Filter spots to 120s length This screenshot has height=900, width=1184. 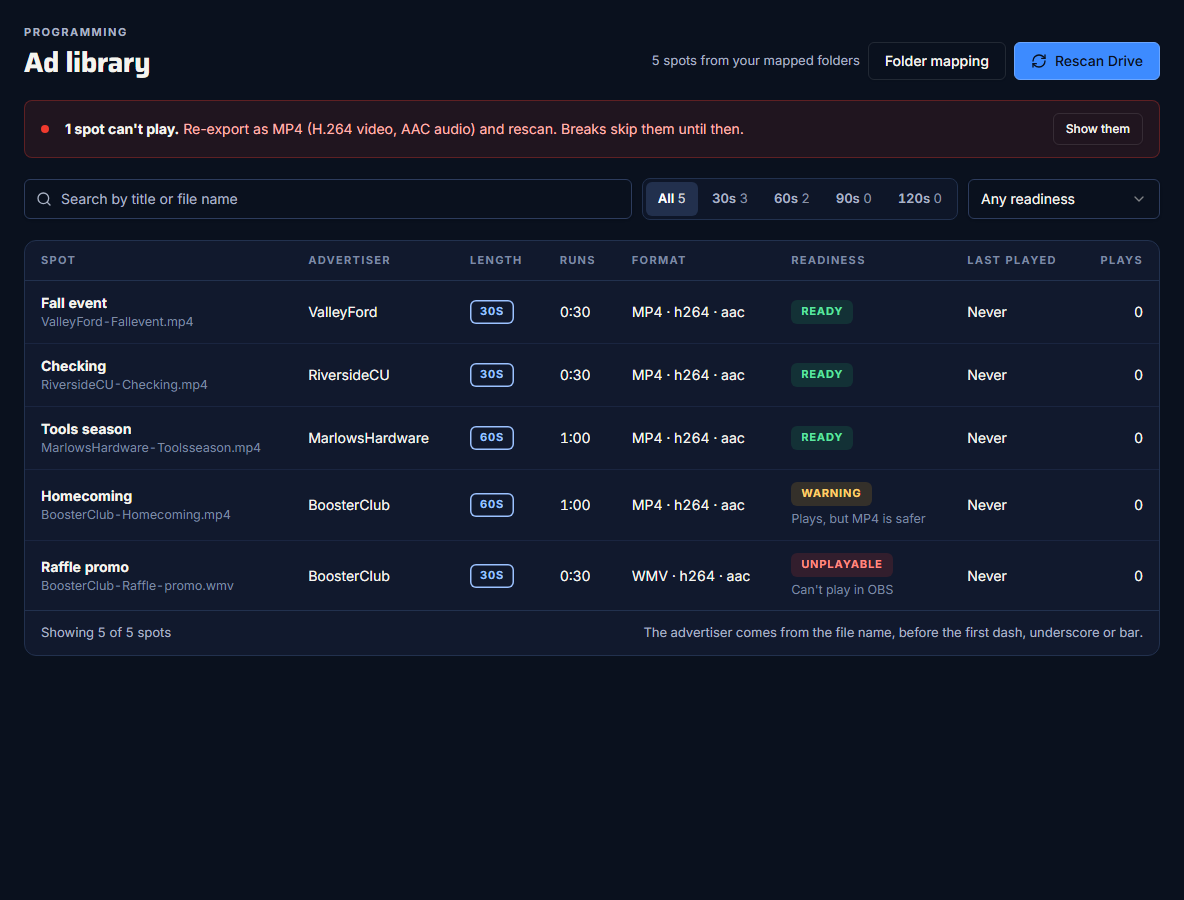click(919, 199)
